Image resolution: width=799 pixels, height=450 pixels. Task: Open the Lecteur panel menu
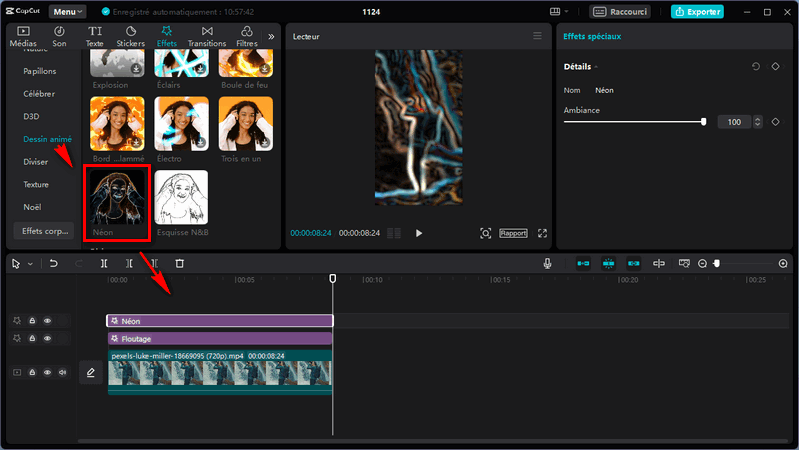(537, 36)
